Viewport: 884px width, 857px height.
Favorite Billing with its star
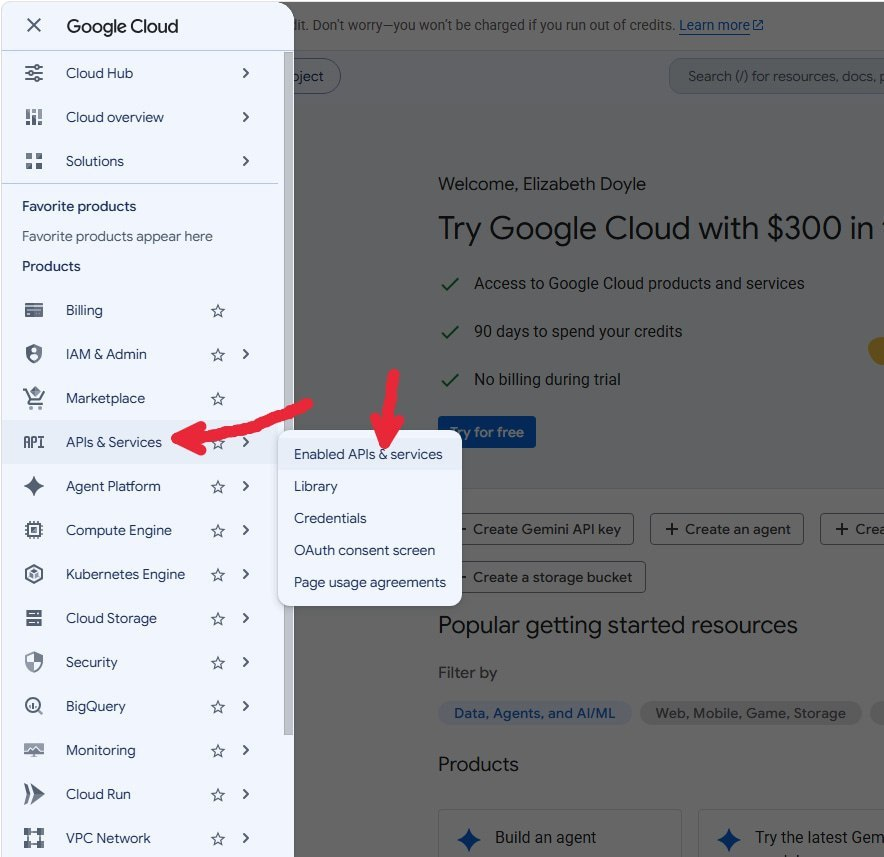pos(218,311)
